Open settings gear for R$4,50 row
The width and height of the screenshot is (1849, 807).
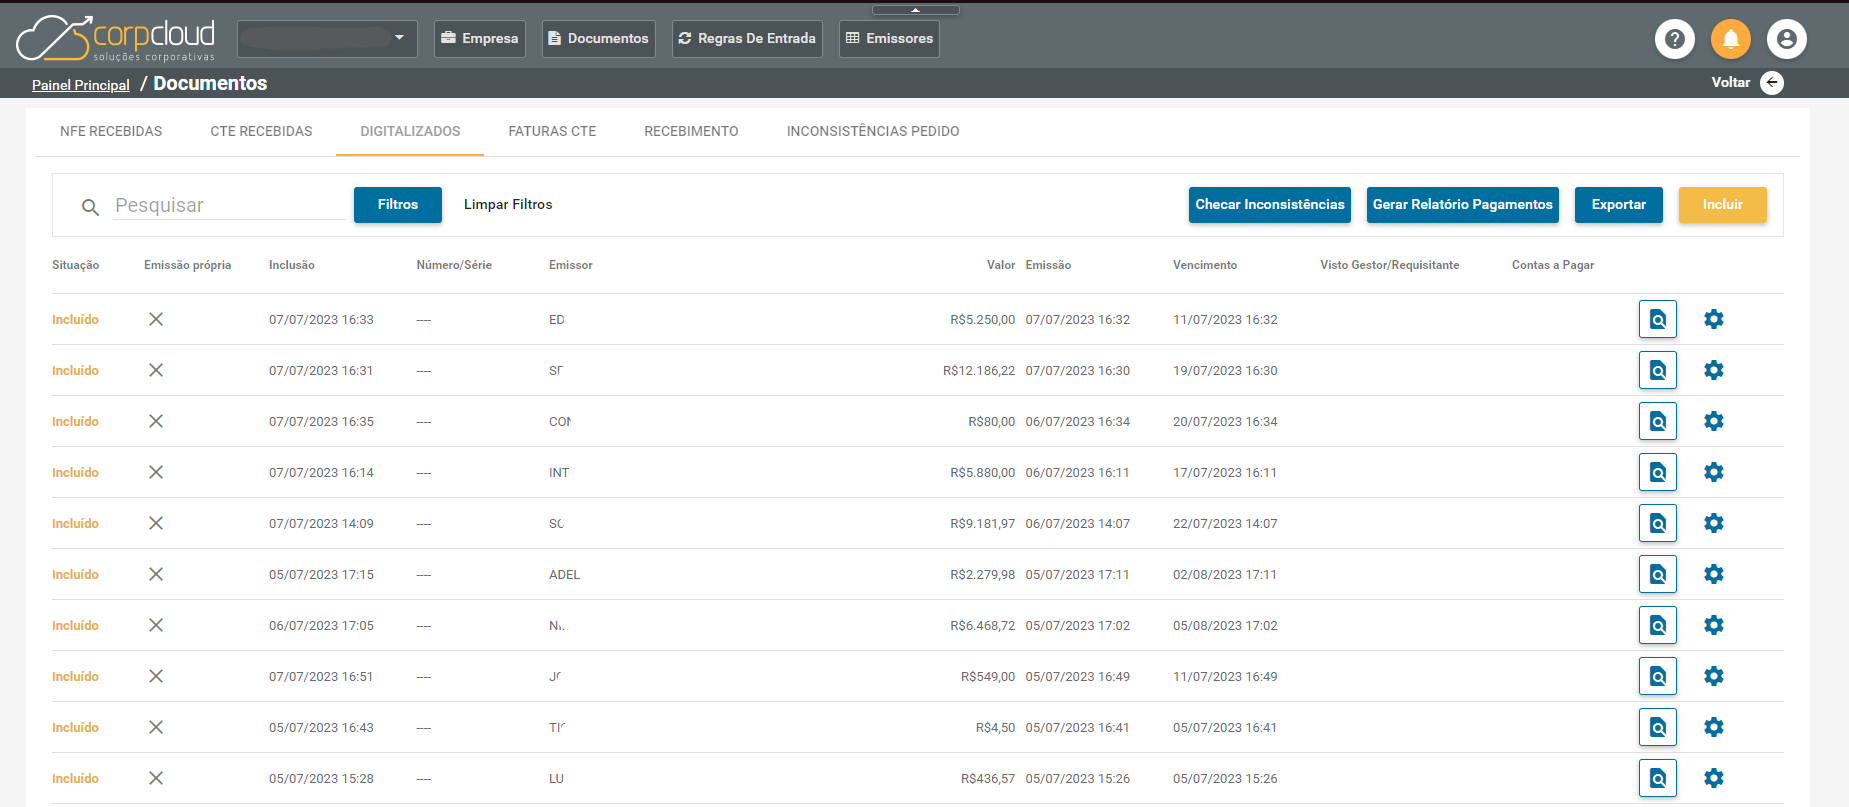(x=1714, y=727)
